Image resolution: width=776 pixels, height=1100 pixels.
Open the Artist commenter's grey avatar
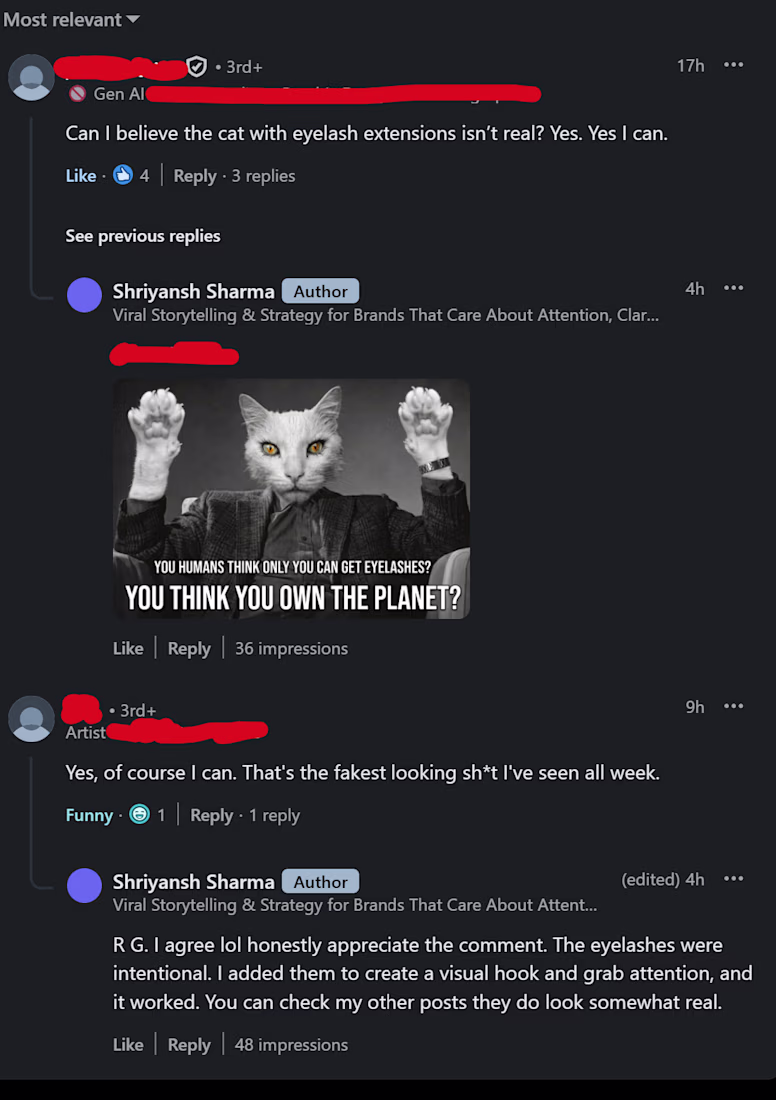coord(31,718)
